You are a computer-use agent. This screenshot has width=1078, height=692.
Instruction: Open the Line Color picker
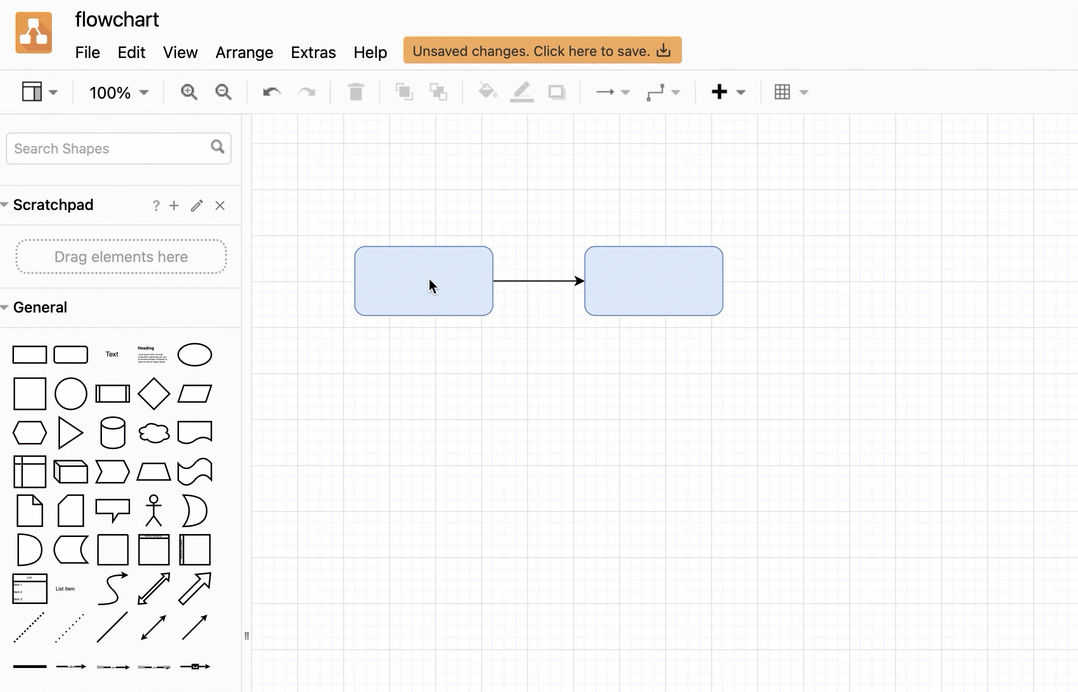click(521, 91)
